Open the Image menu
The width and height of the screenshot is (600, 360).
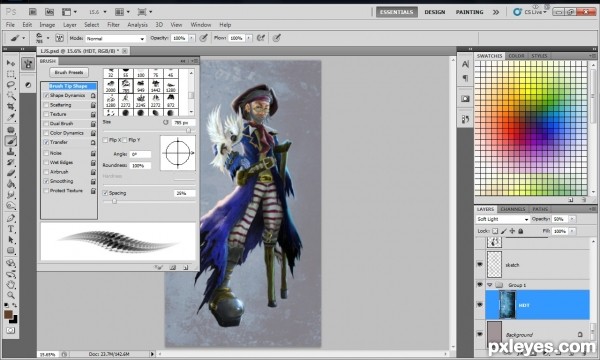pyautogui.click(x=47, y=25)
